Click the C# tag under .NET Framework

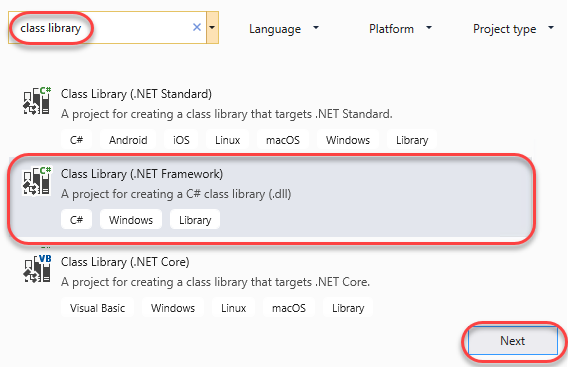click(76, 220)
